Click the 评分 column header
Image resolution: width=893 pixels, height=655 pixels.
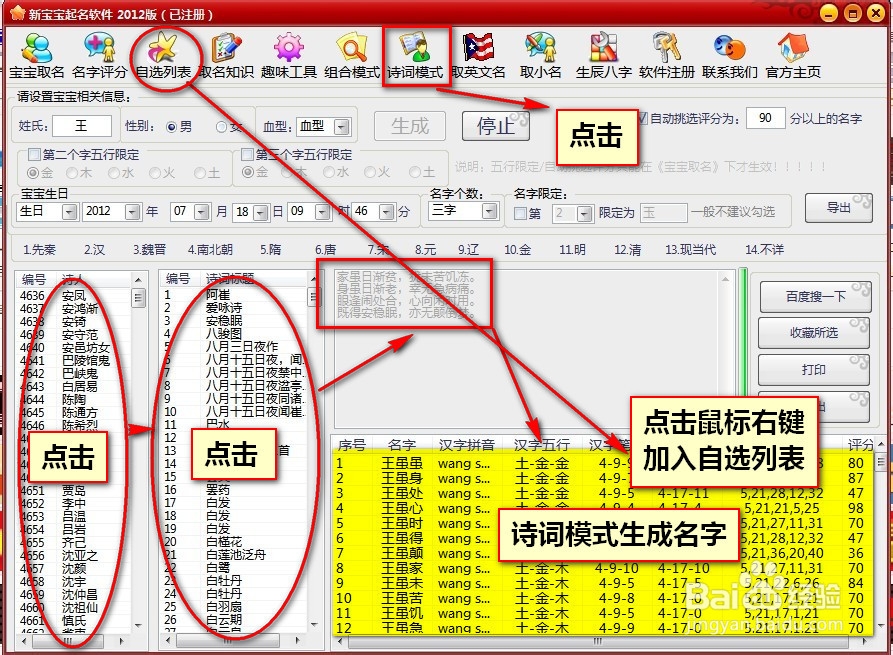pyautogui.click(x=860, y=444)
